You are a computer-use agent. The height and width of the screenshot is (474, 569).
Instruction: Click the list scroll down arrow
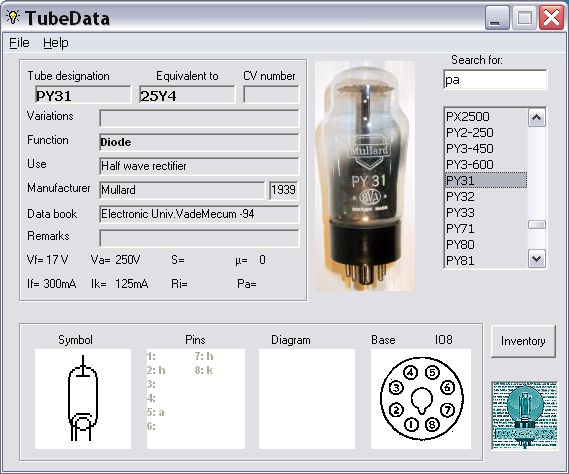pos(537,259)
